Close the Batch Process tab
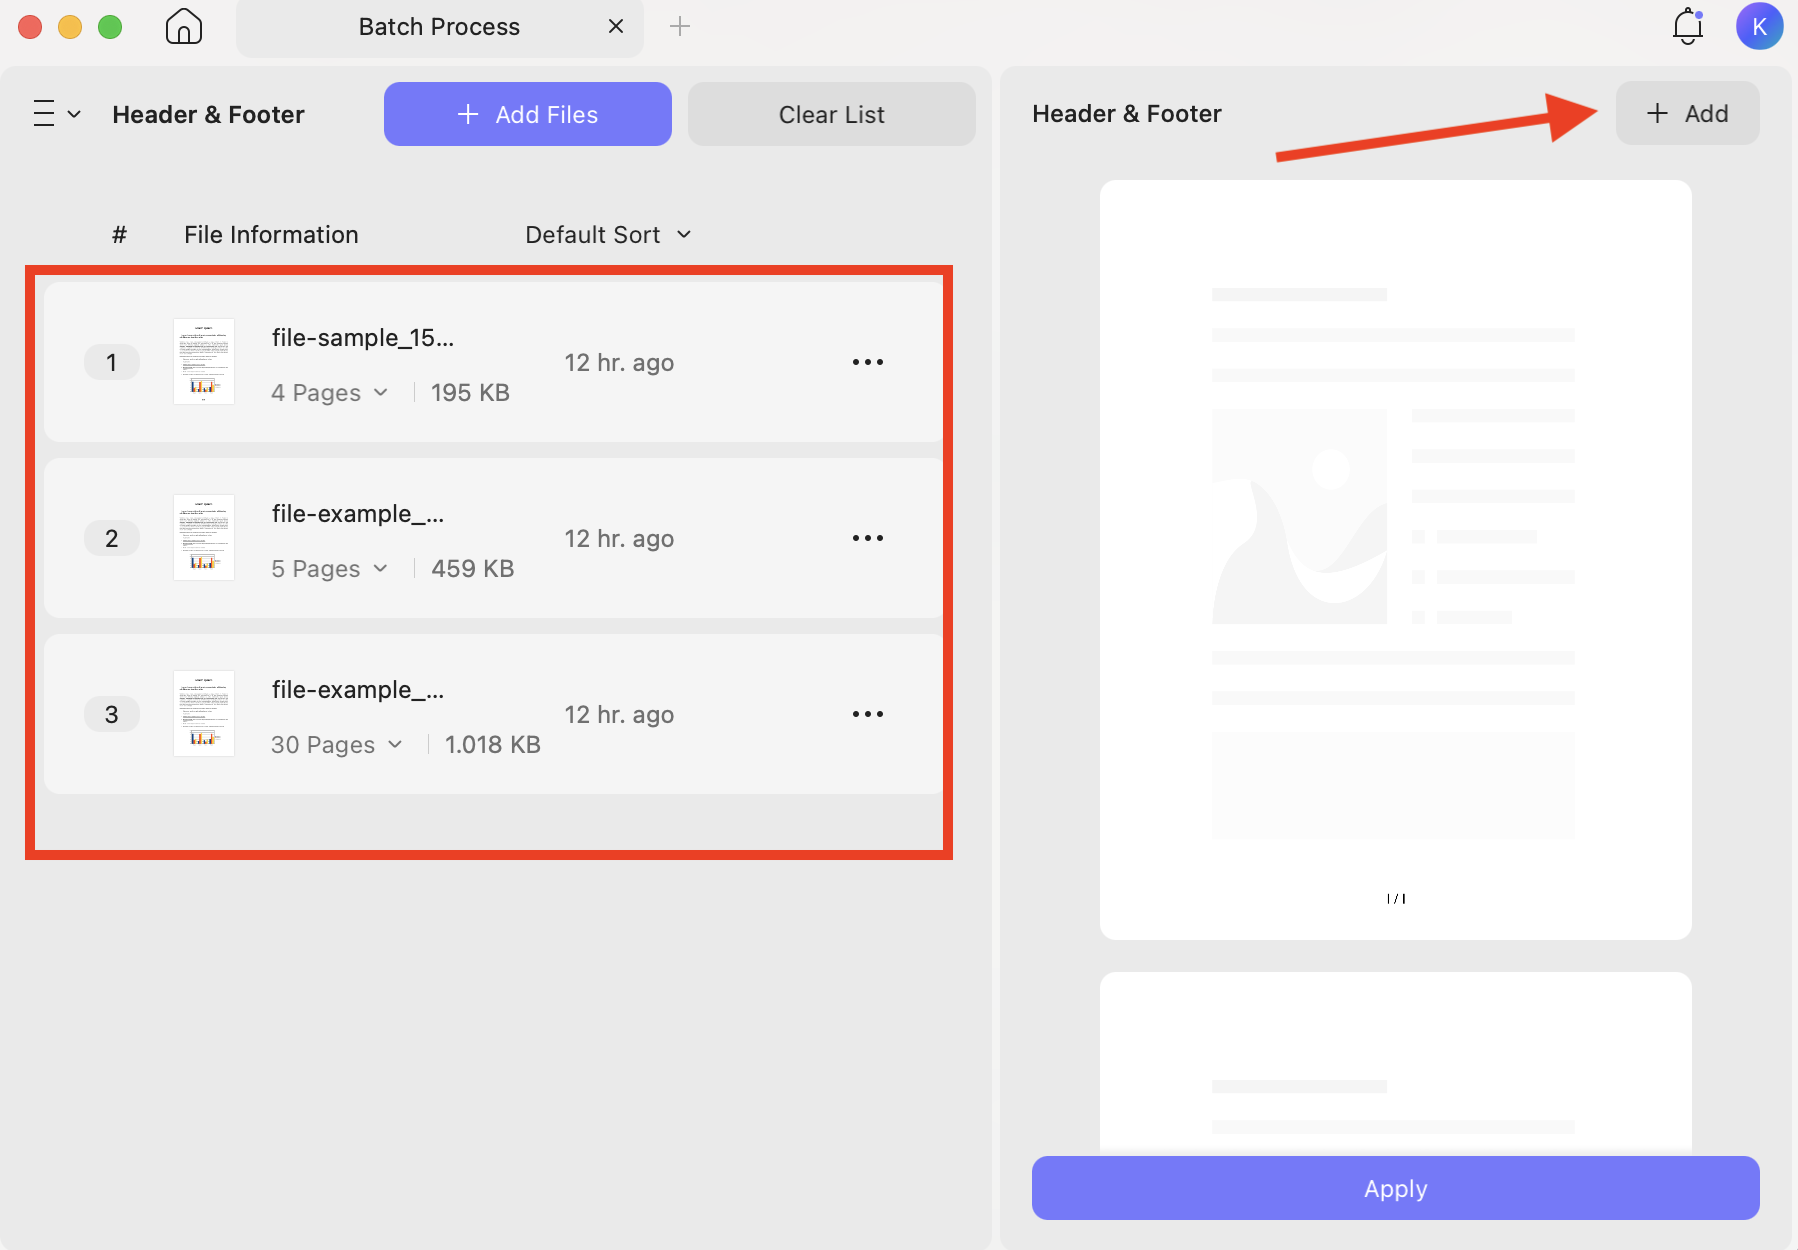The height and width of the screenshot is (1250, 1798). (616, 26)
